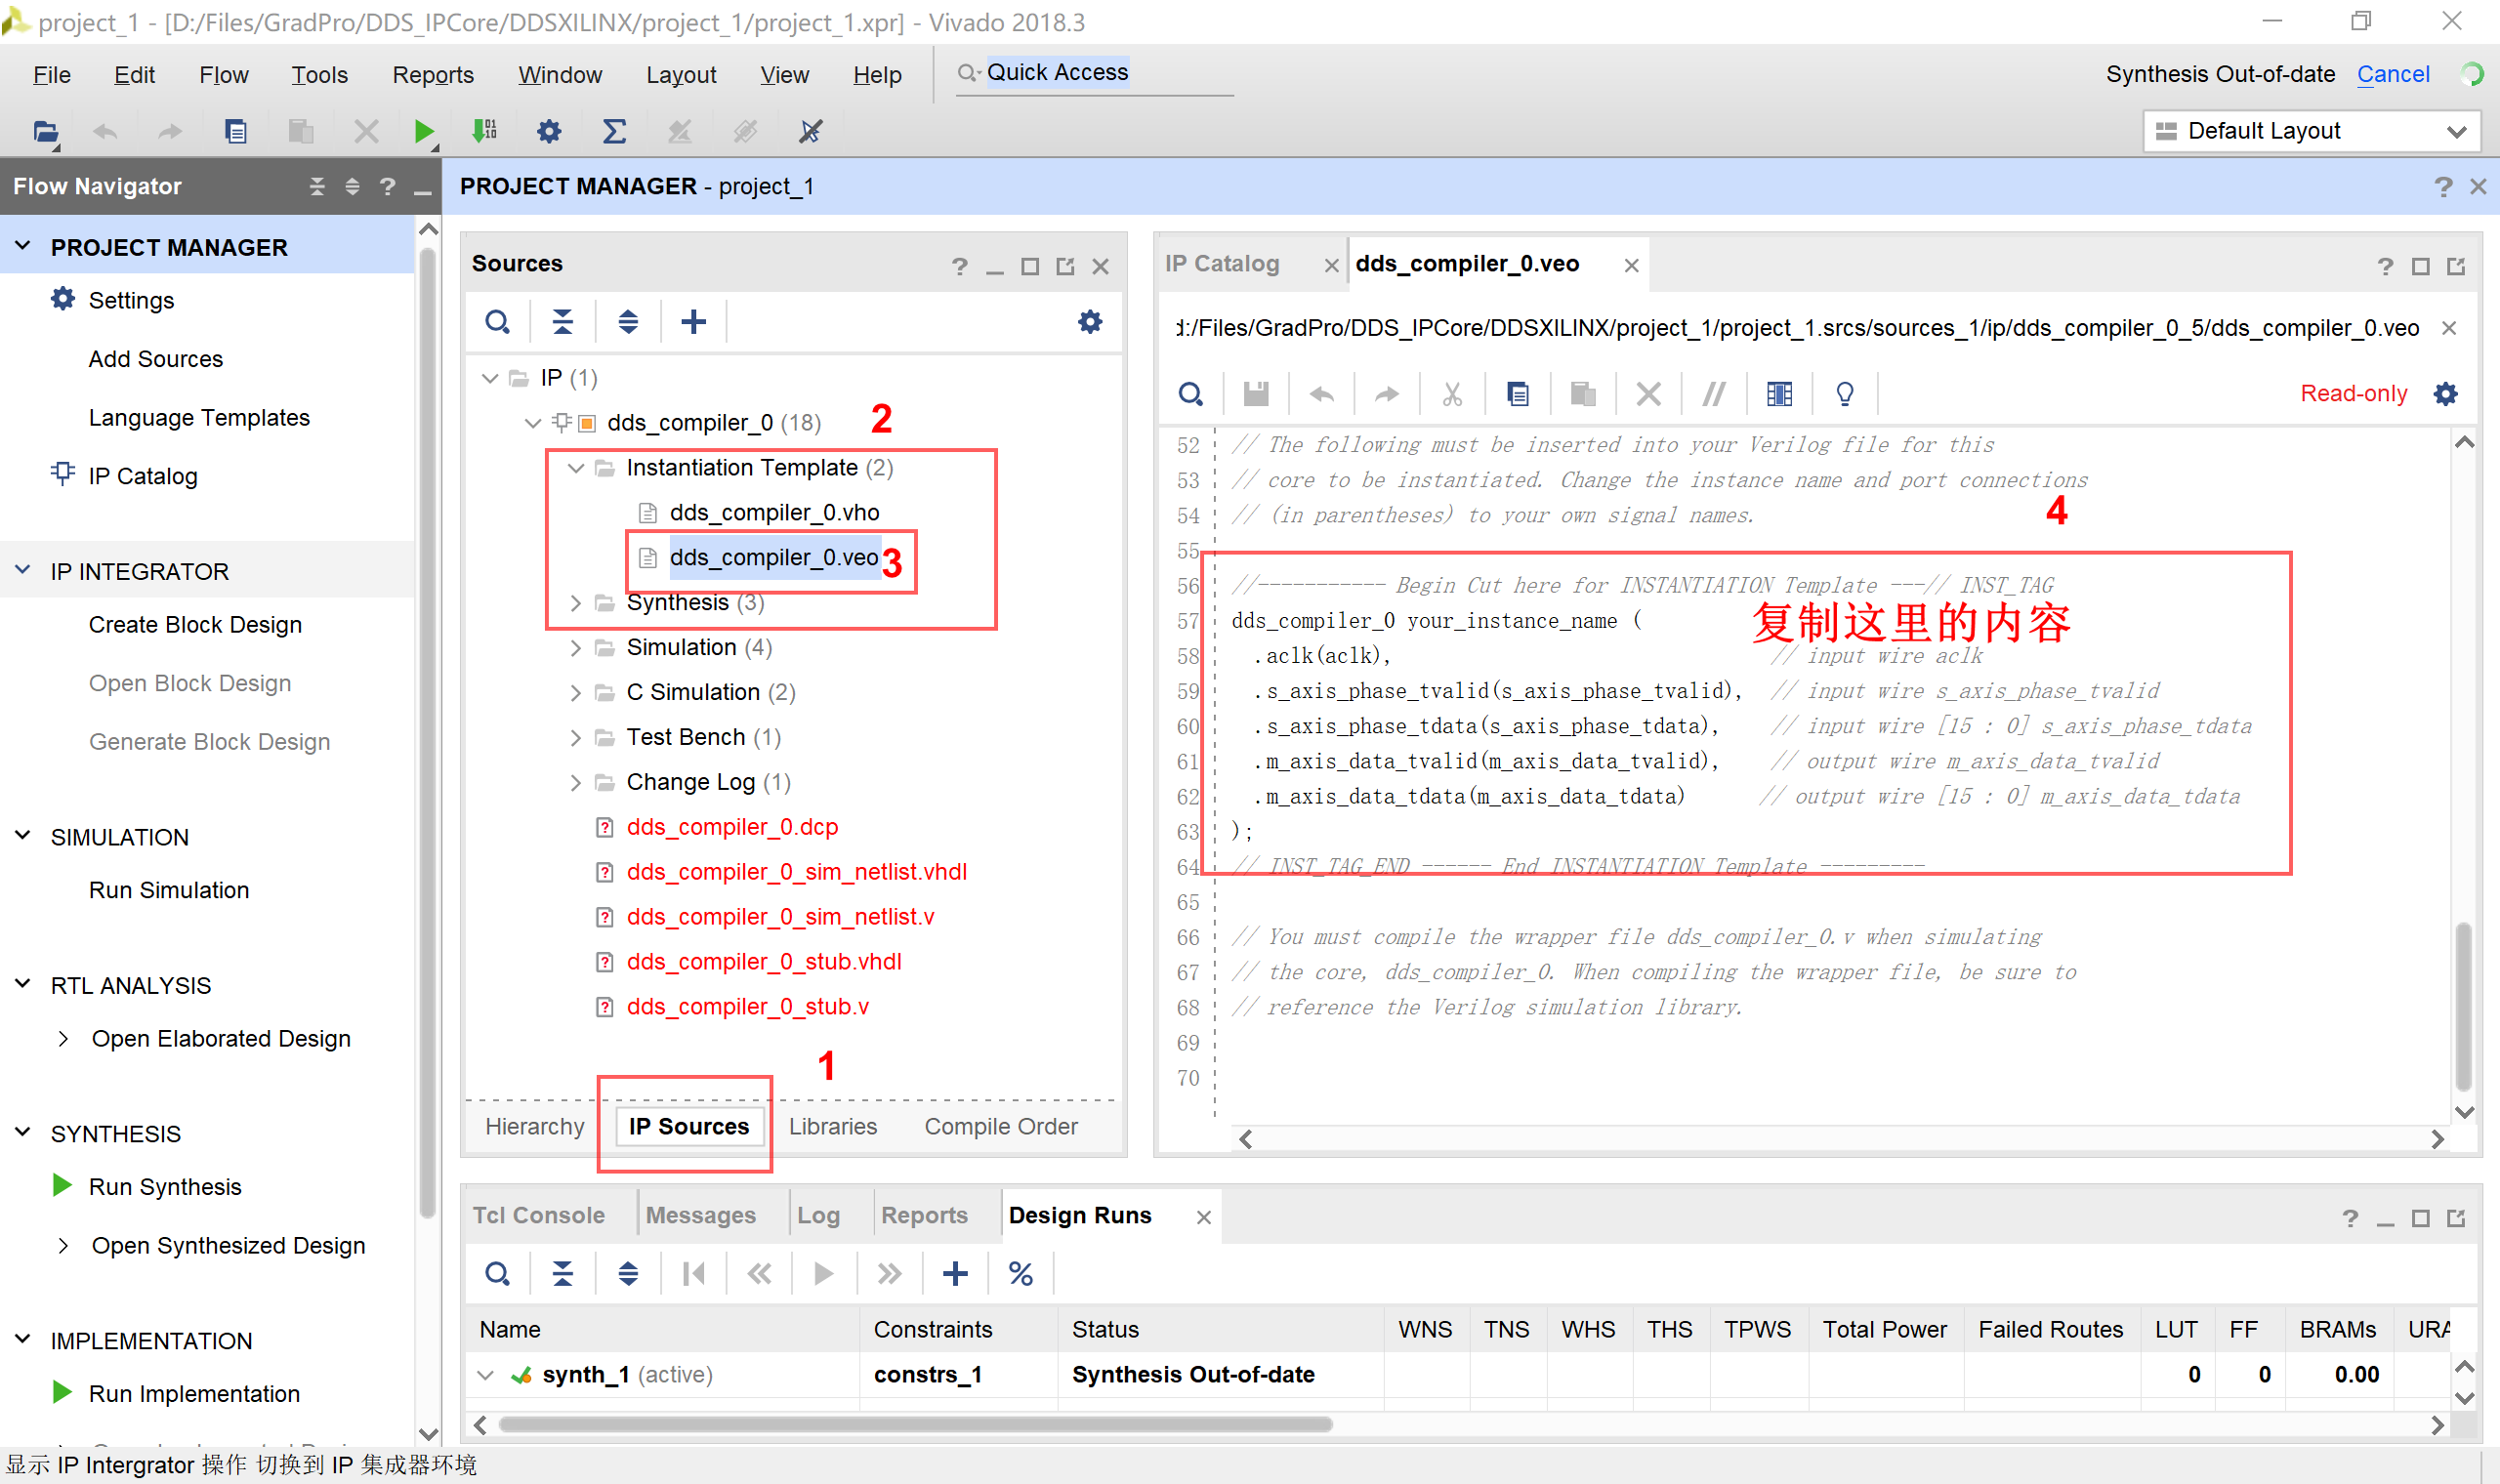Click Run Implementation in Flow Navigator
Viewport: 2500px width, 1484px height.
194,1393
